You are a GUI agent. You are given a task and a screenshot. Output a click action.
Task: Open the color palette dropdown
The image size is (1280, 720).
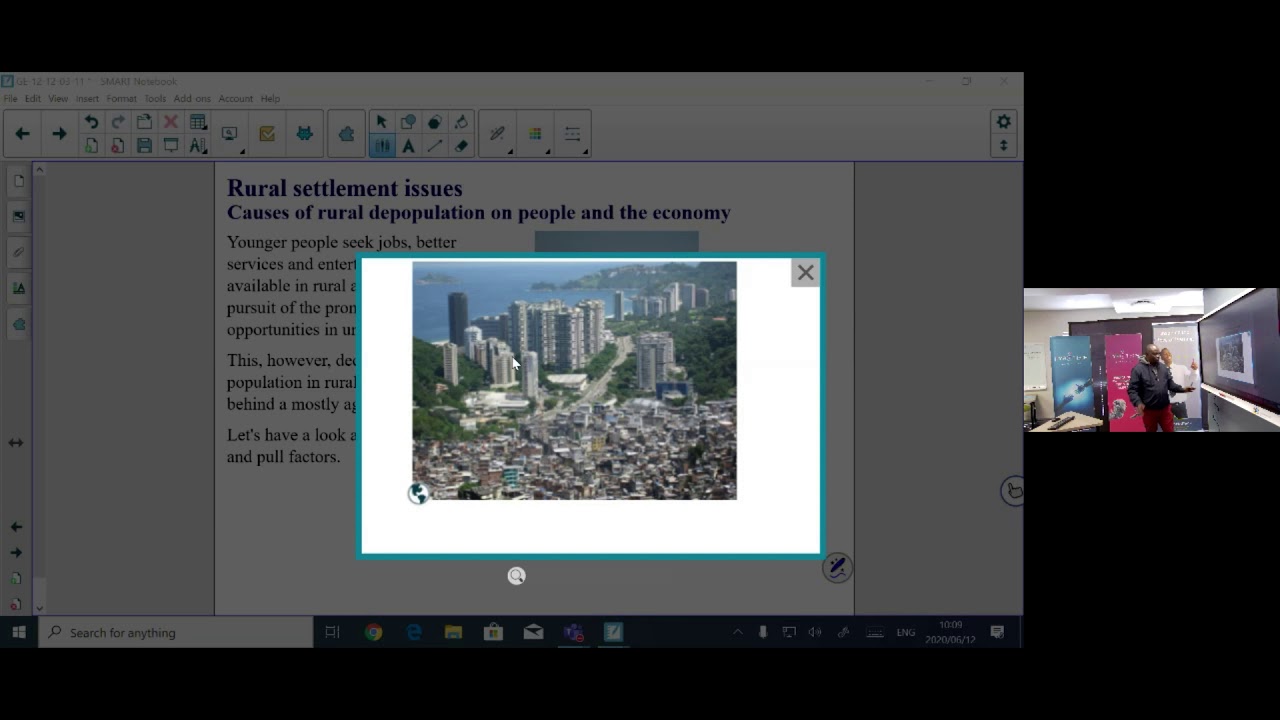pos(536,134)
